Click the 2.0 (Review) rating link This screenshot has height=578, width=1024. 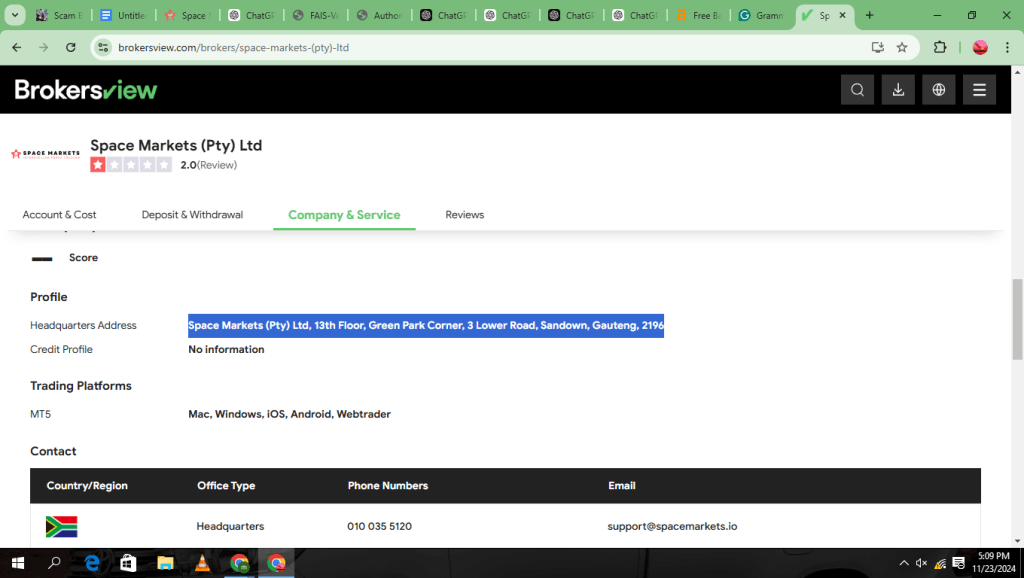(x=208, y=165)
